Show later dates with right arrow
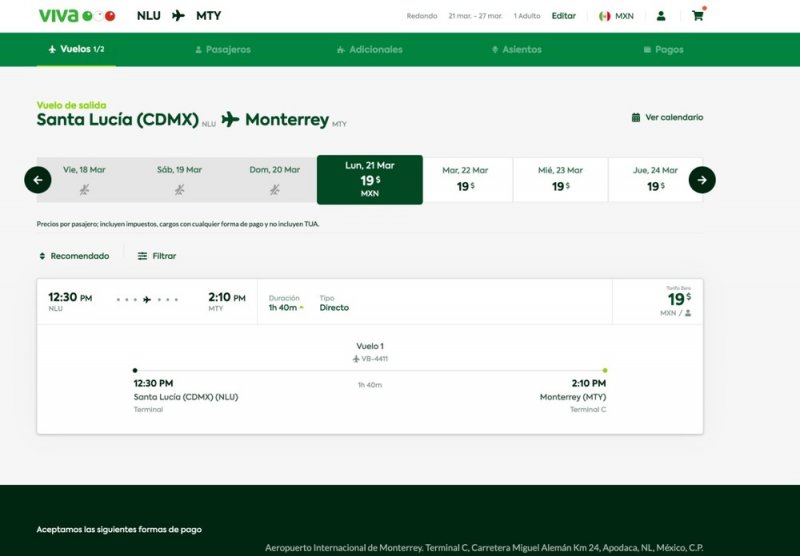 702,180
